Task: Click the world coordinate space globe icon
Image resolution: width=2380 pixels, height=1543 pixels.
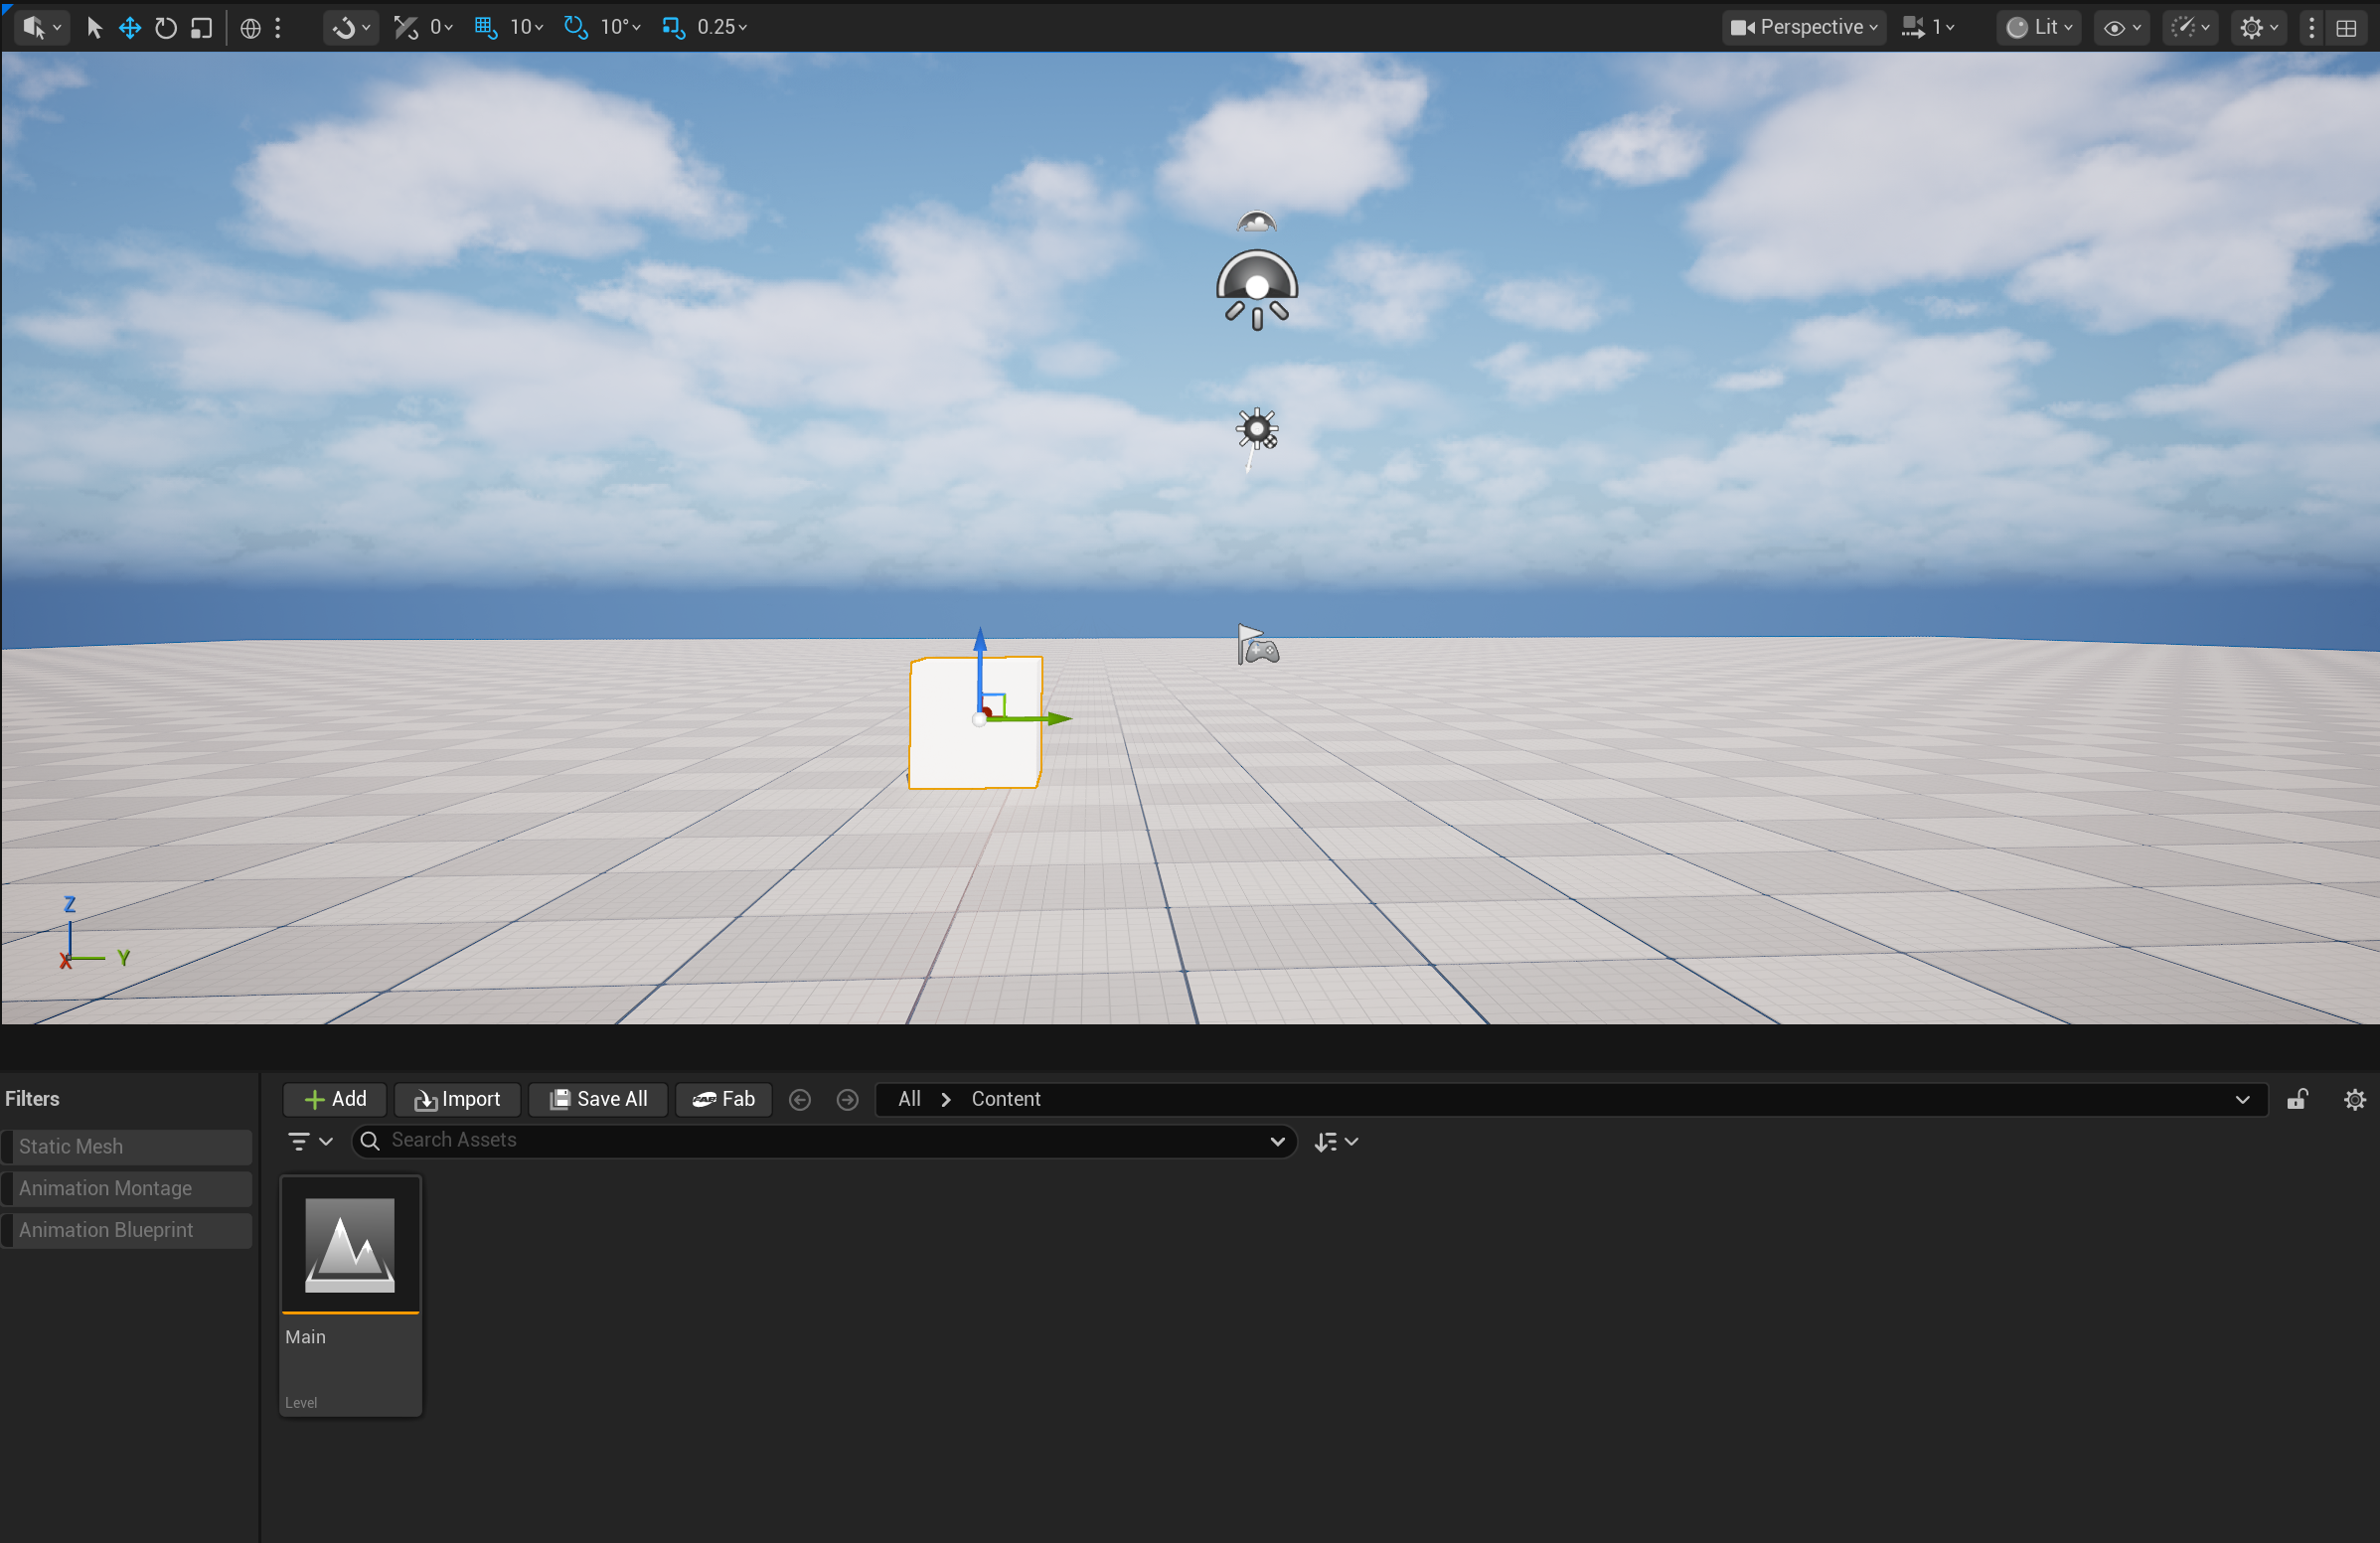Action: (251, 28)
